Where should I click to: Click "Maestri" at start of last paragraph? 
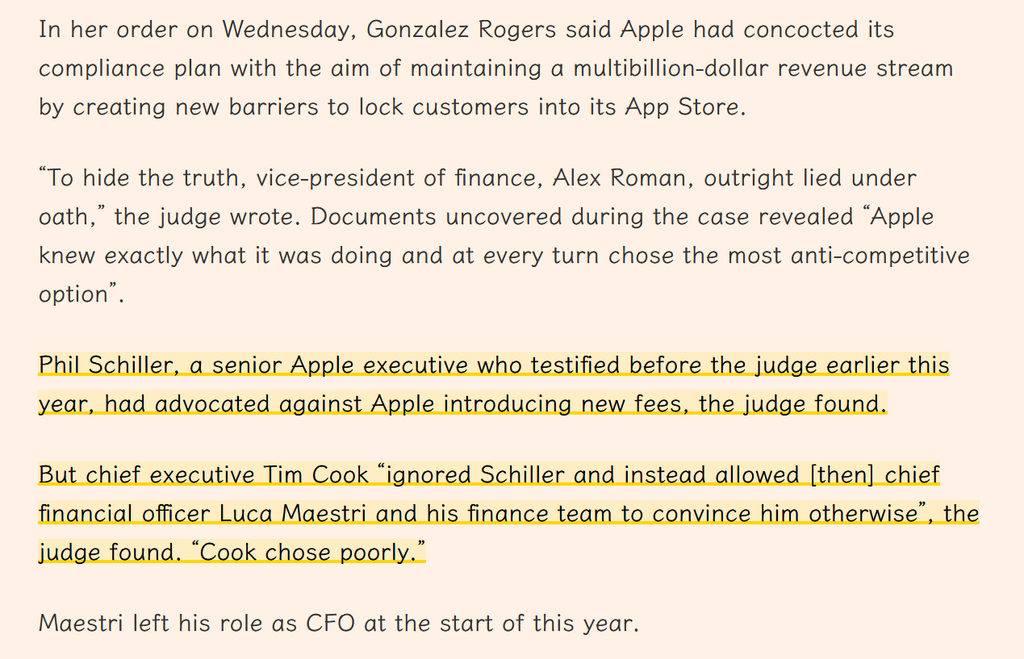(81, 622)
